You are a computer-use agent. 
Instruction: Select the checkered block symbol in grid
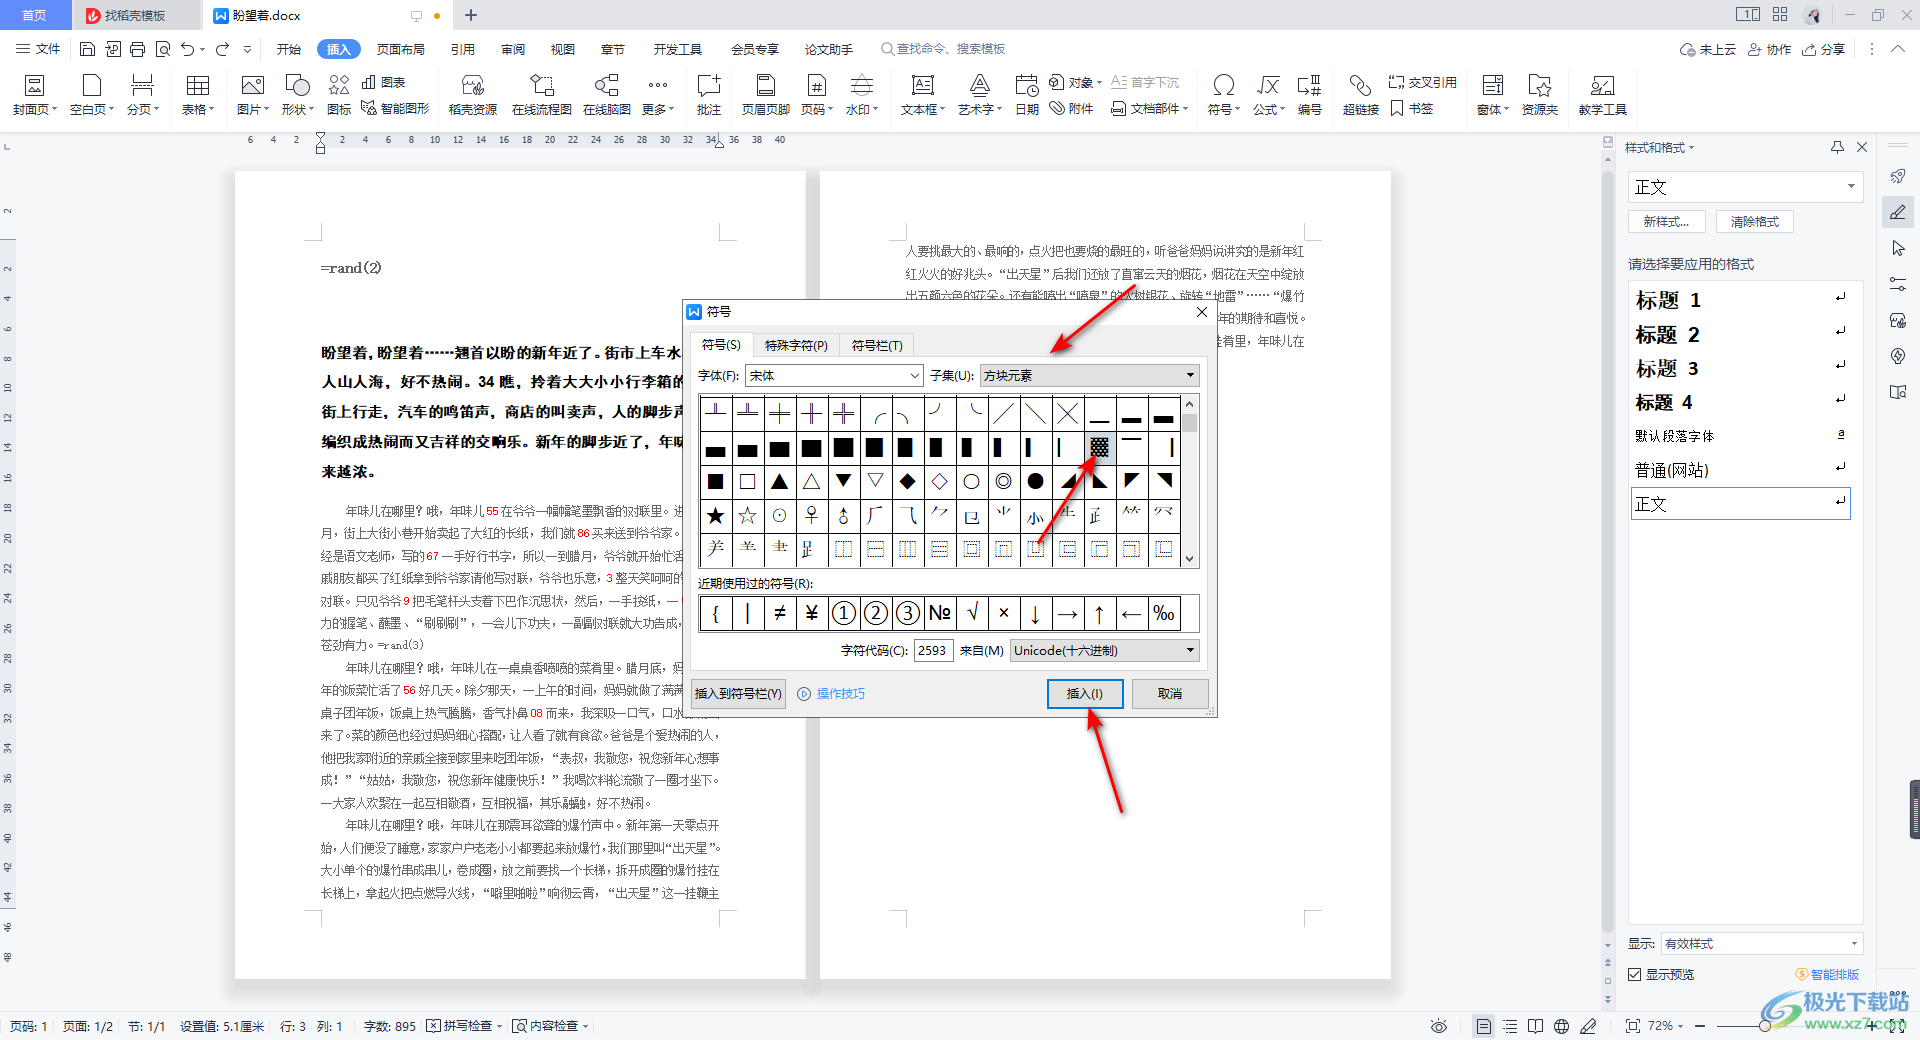pyautogui.click(x=1099, y=447)
